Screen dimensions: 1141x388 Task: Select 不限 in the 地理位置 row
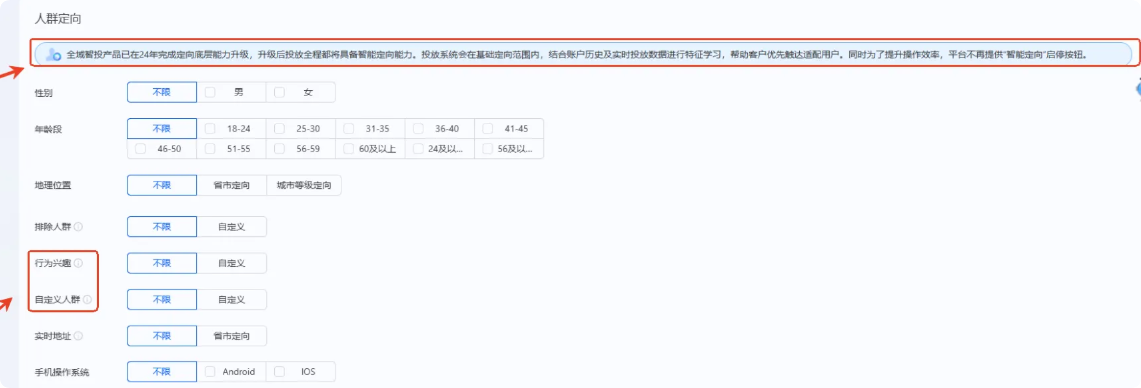click(x=162, y=185)
